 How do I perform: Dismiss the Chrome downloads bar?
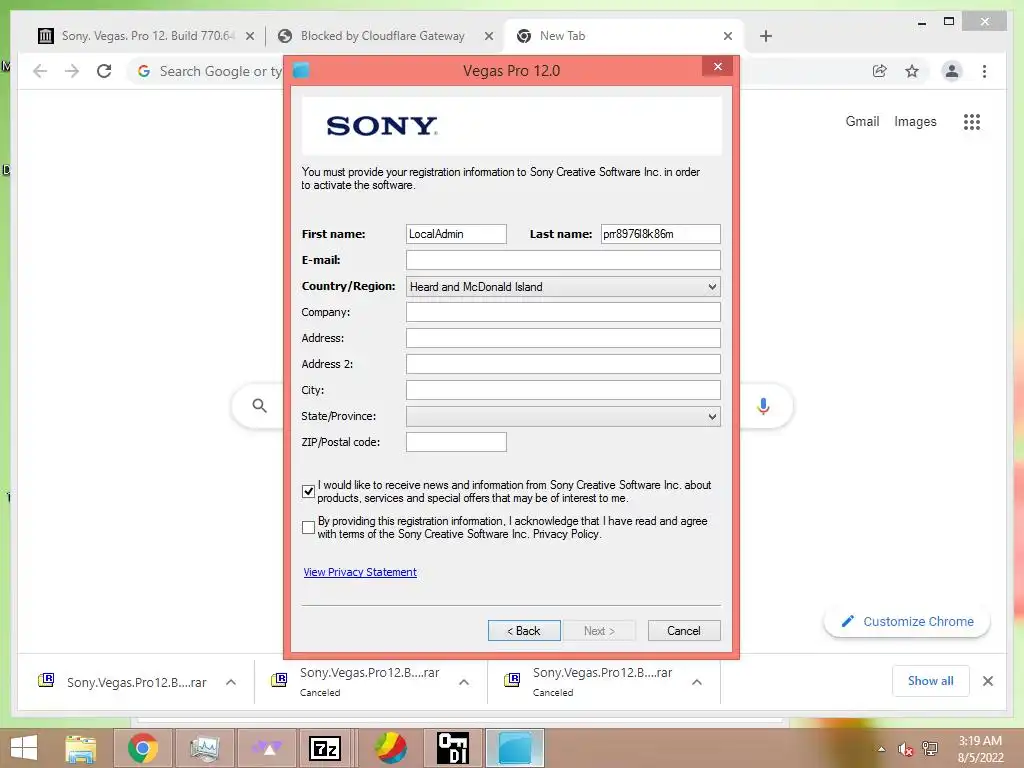coord(987,681)
